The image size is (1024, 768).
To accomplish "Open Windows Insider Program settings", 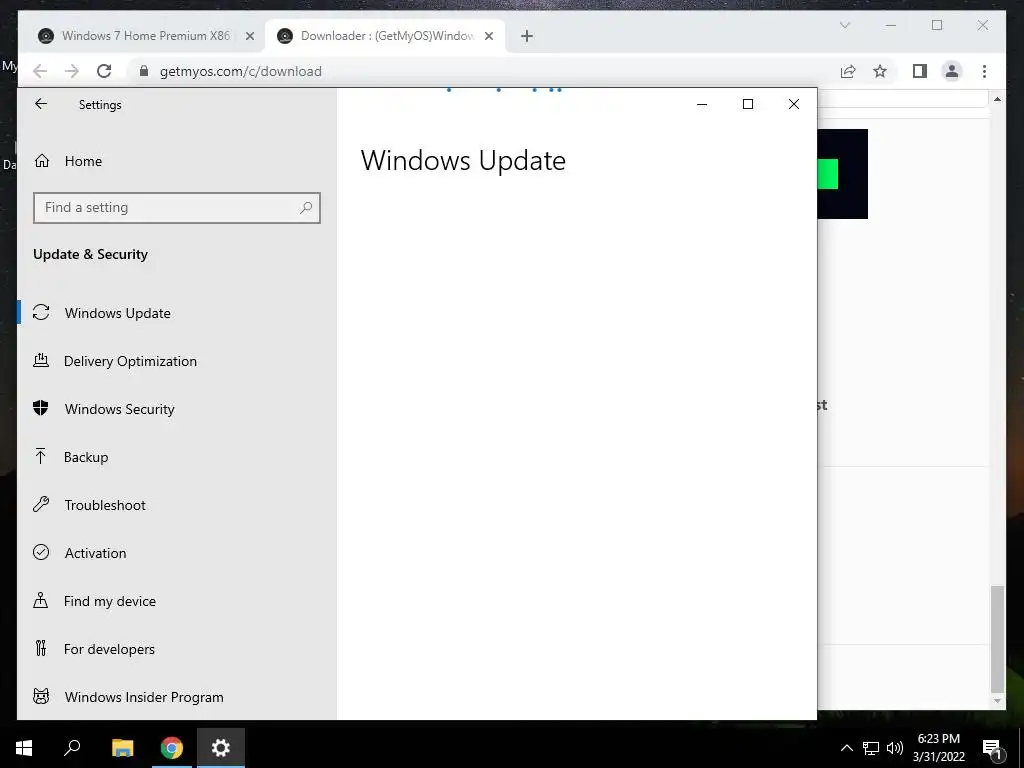I will click(x=176, y=697).
